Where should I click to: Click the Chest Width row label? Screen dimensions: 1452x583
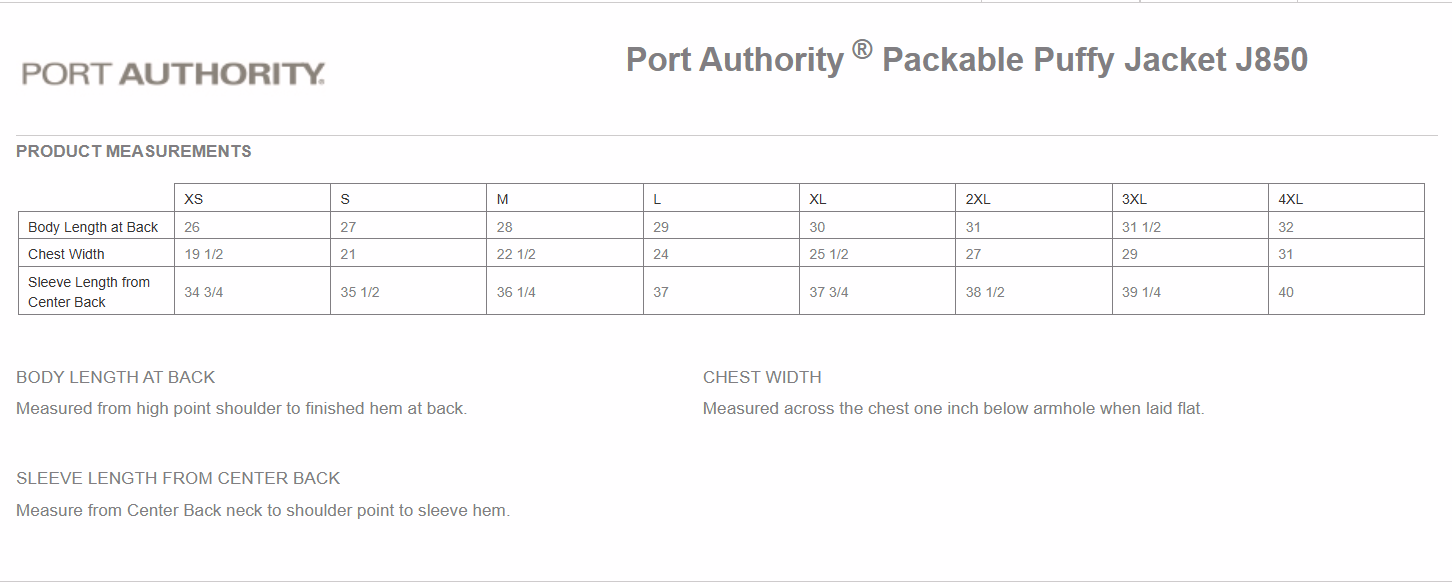66,254
